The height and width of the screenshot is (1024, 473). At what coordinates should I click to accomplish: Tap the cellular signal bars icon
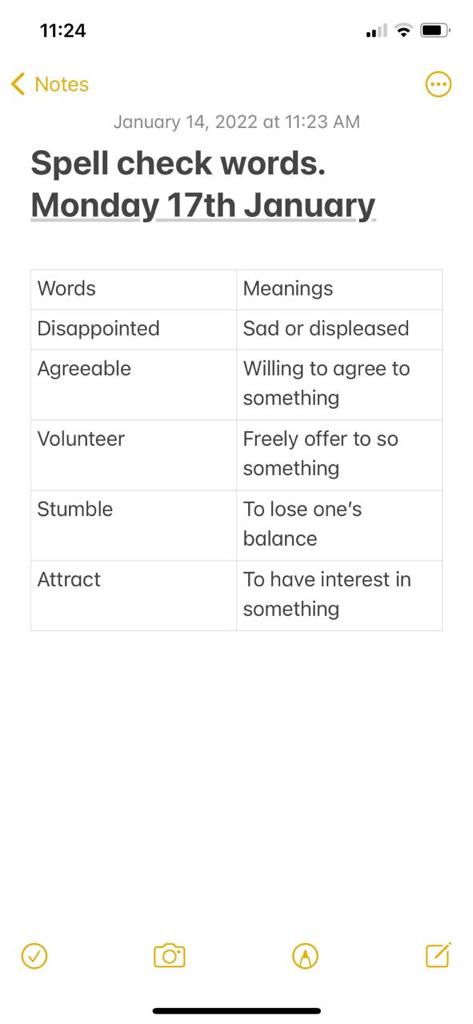(377, 31)
